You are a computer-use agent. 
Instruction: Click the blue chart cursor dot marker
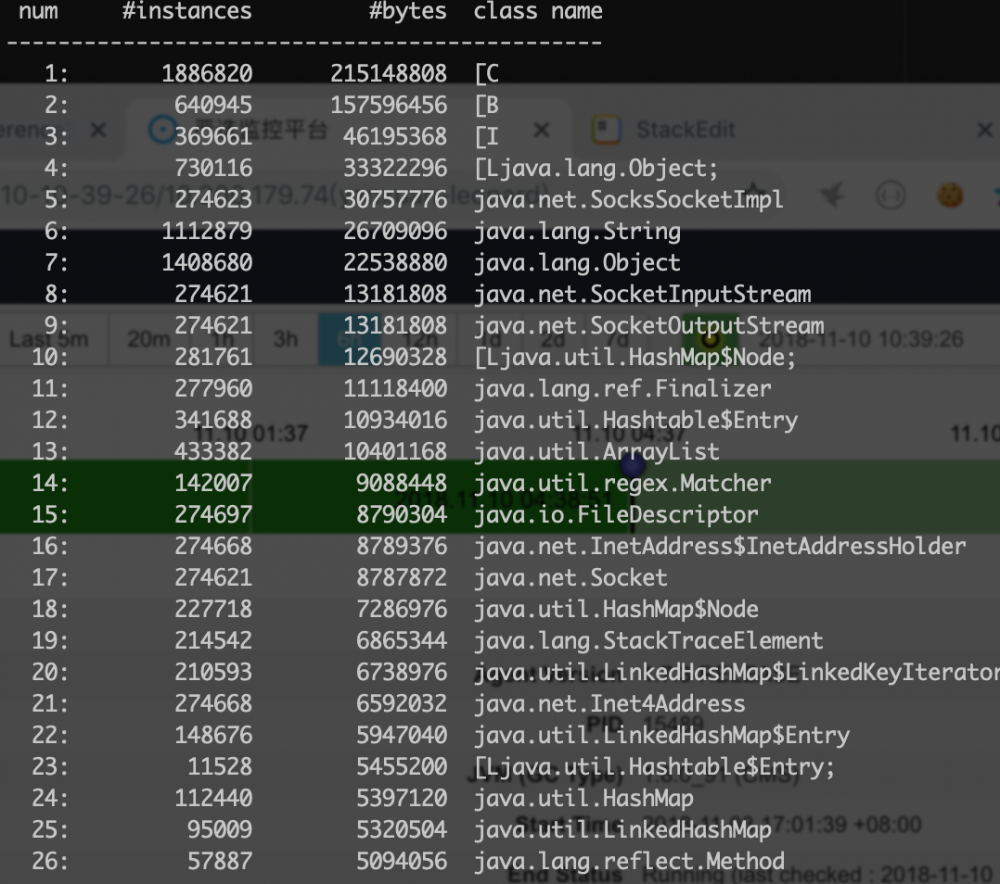pos(633,466)
